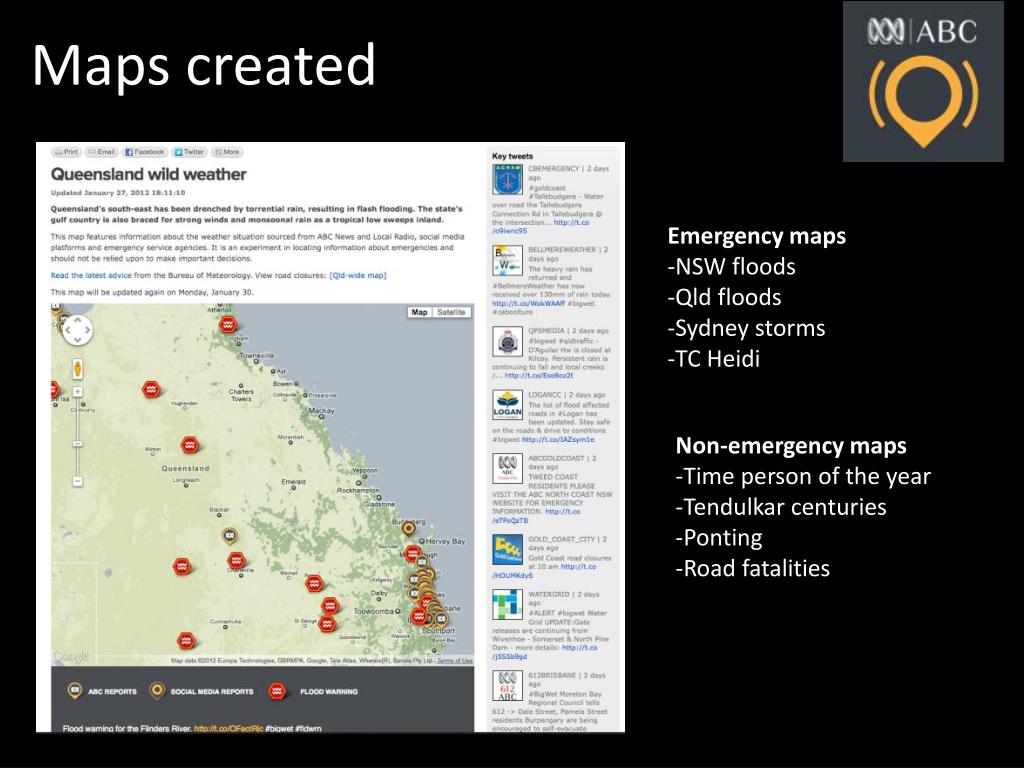Open the CBEMERGENCY tweet avatar
1024x768 pixels.
507,181
